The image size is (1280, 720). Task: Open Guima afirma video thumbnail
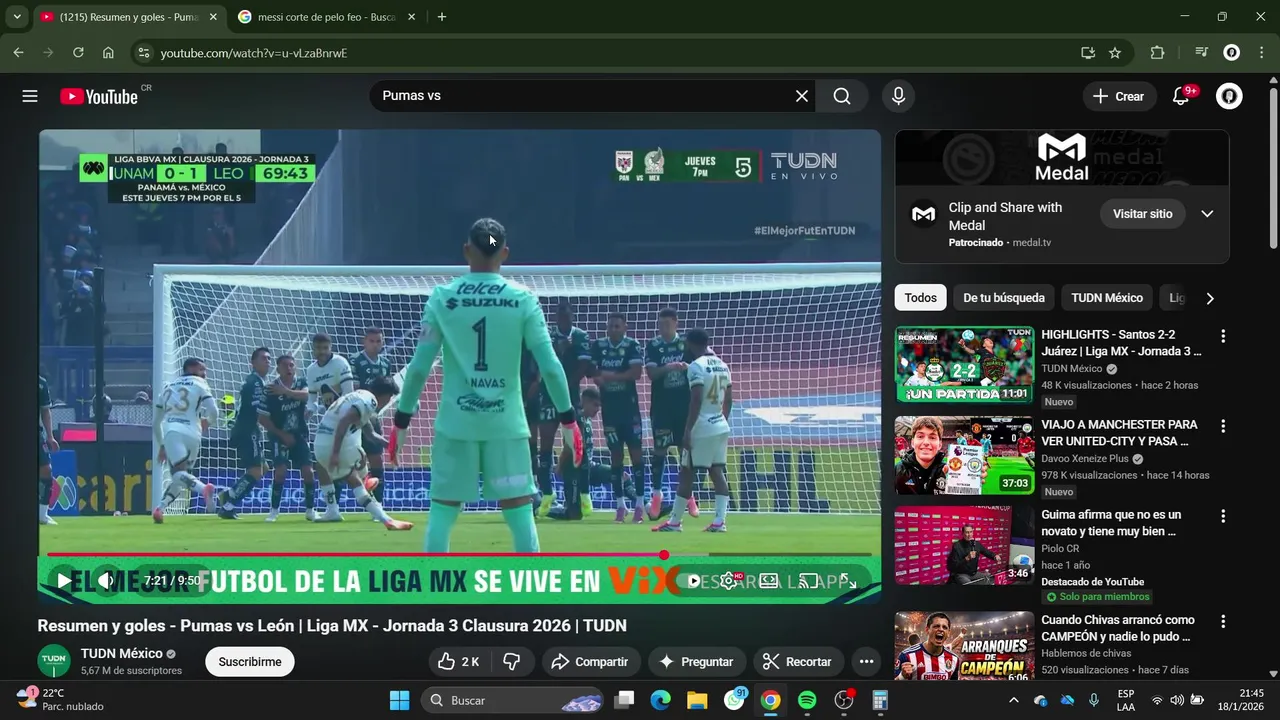pyautogui.click(x=964, y=545)
